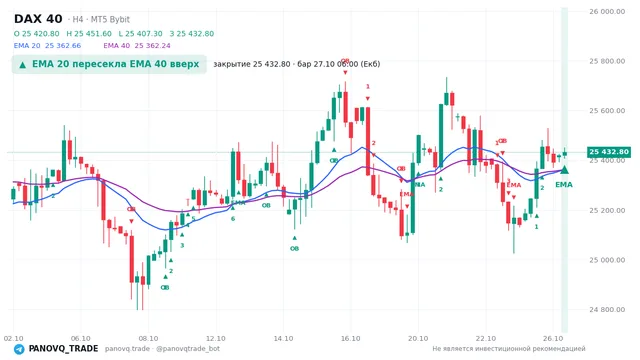Click the Не является инвестиционной рекомендацией disclaimer
This screenshot has height=360, width=640.
(509, 349)
